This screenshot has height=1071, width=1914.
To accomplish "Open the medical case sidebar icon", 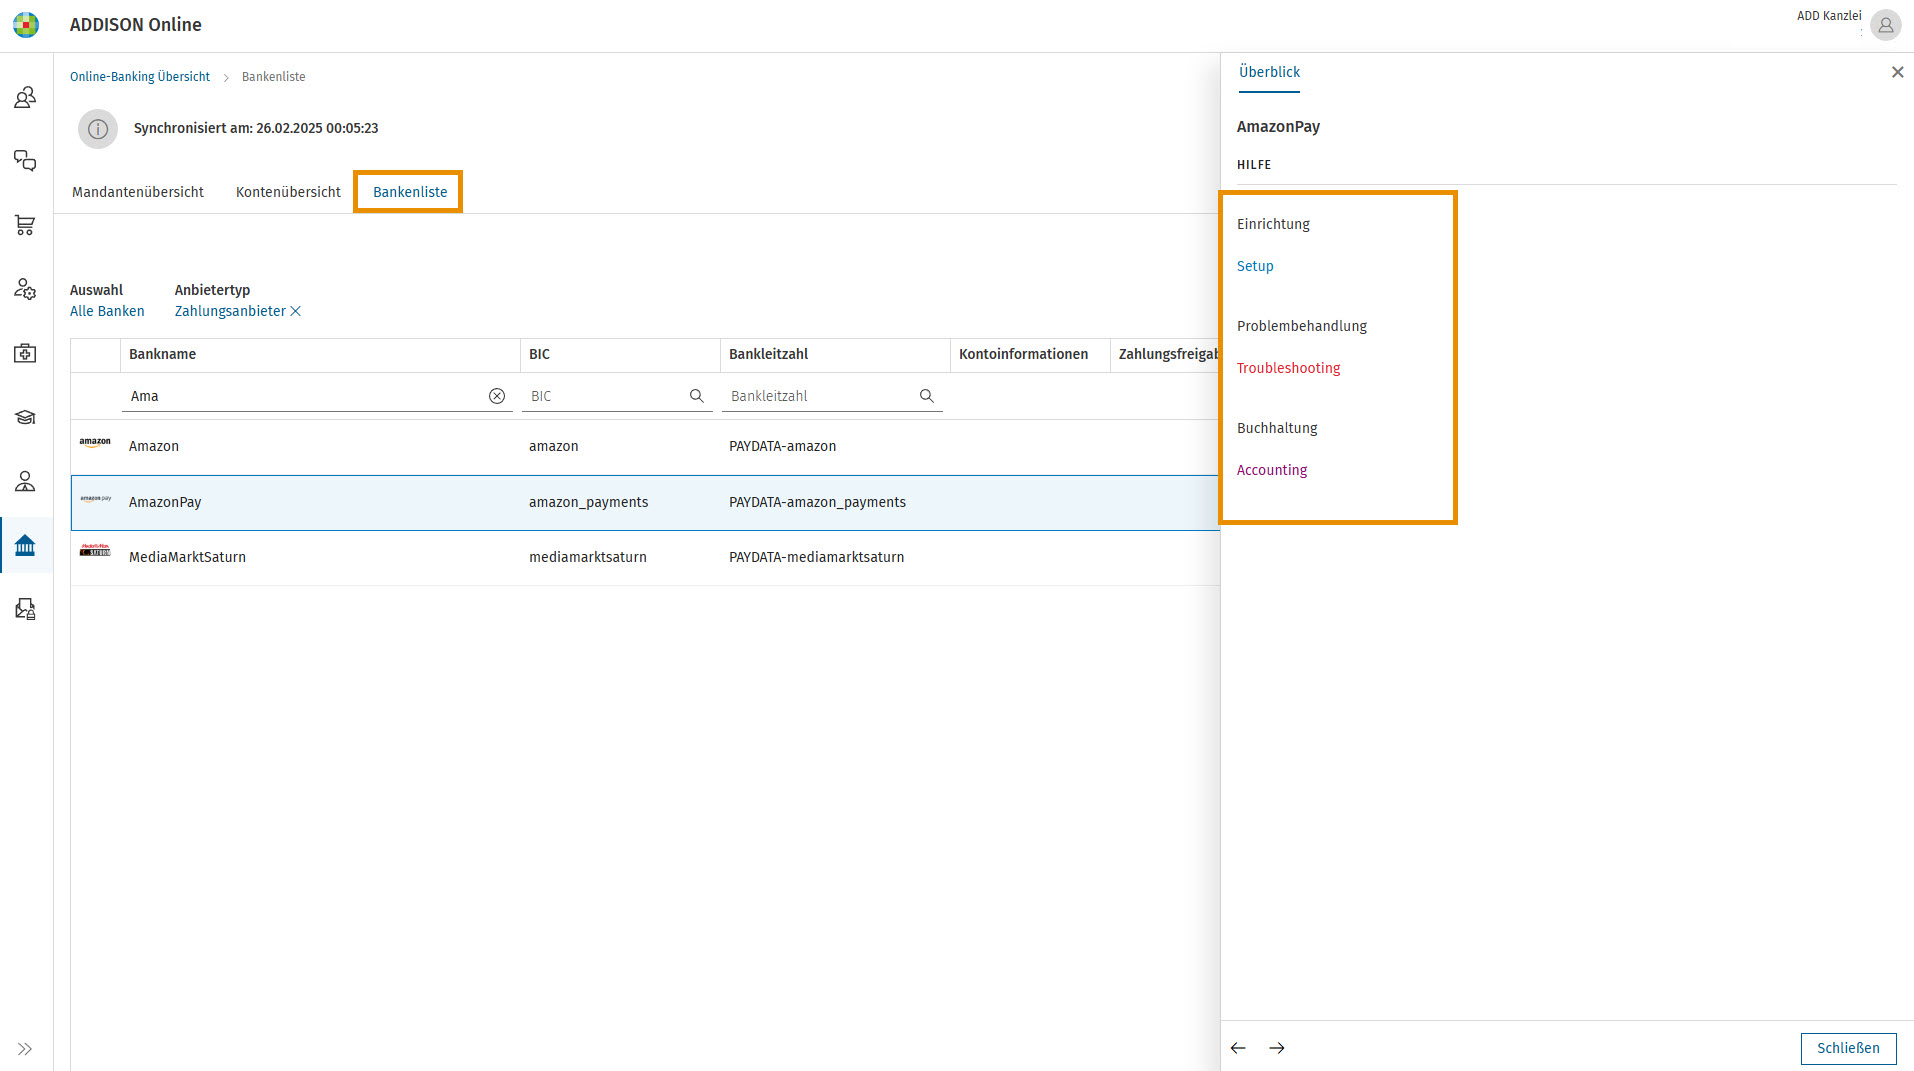I will [x=25, y=353].
